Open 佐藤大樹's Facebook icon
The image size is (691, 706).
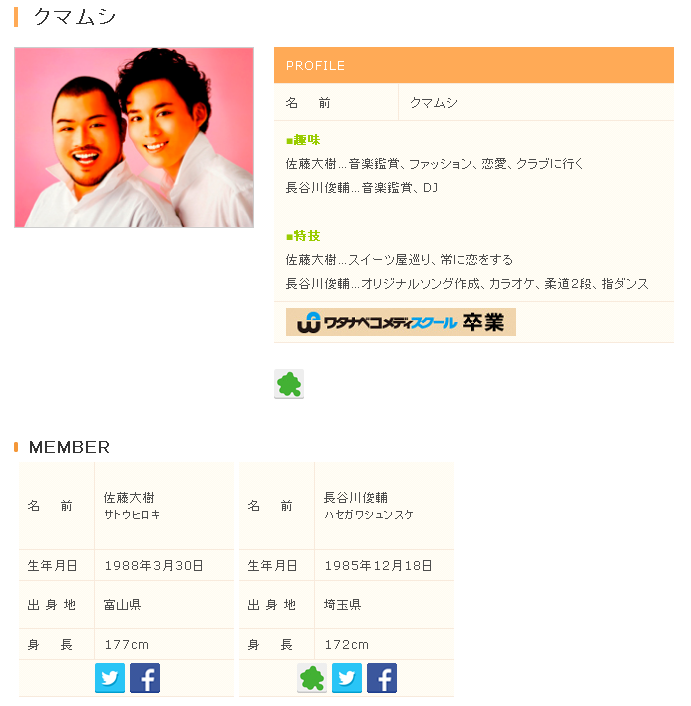145,678
